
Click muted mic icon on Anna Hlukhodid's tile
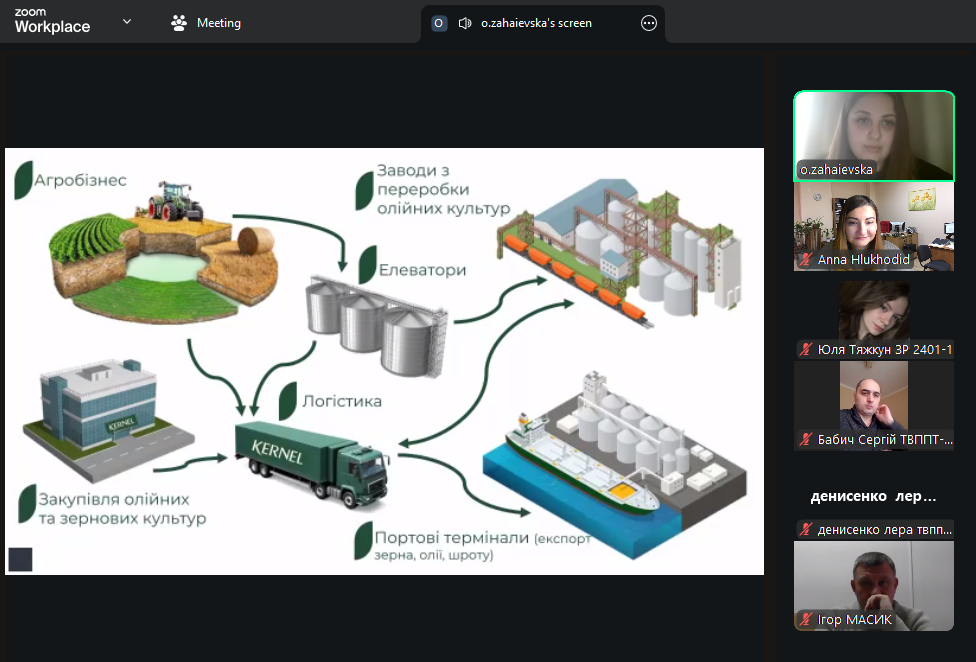click(805, 260)
